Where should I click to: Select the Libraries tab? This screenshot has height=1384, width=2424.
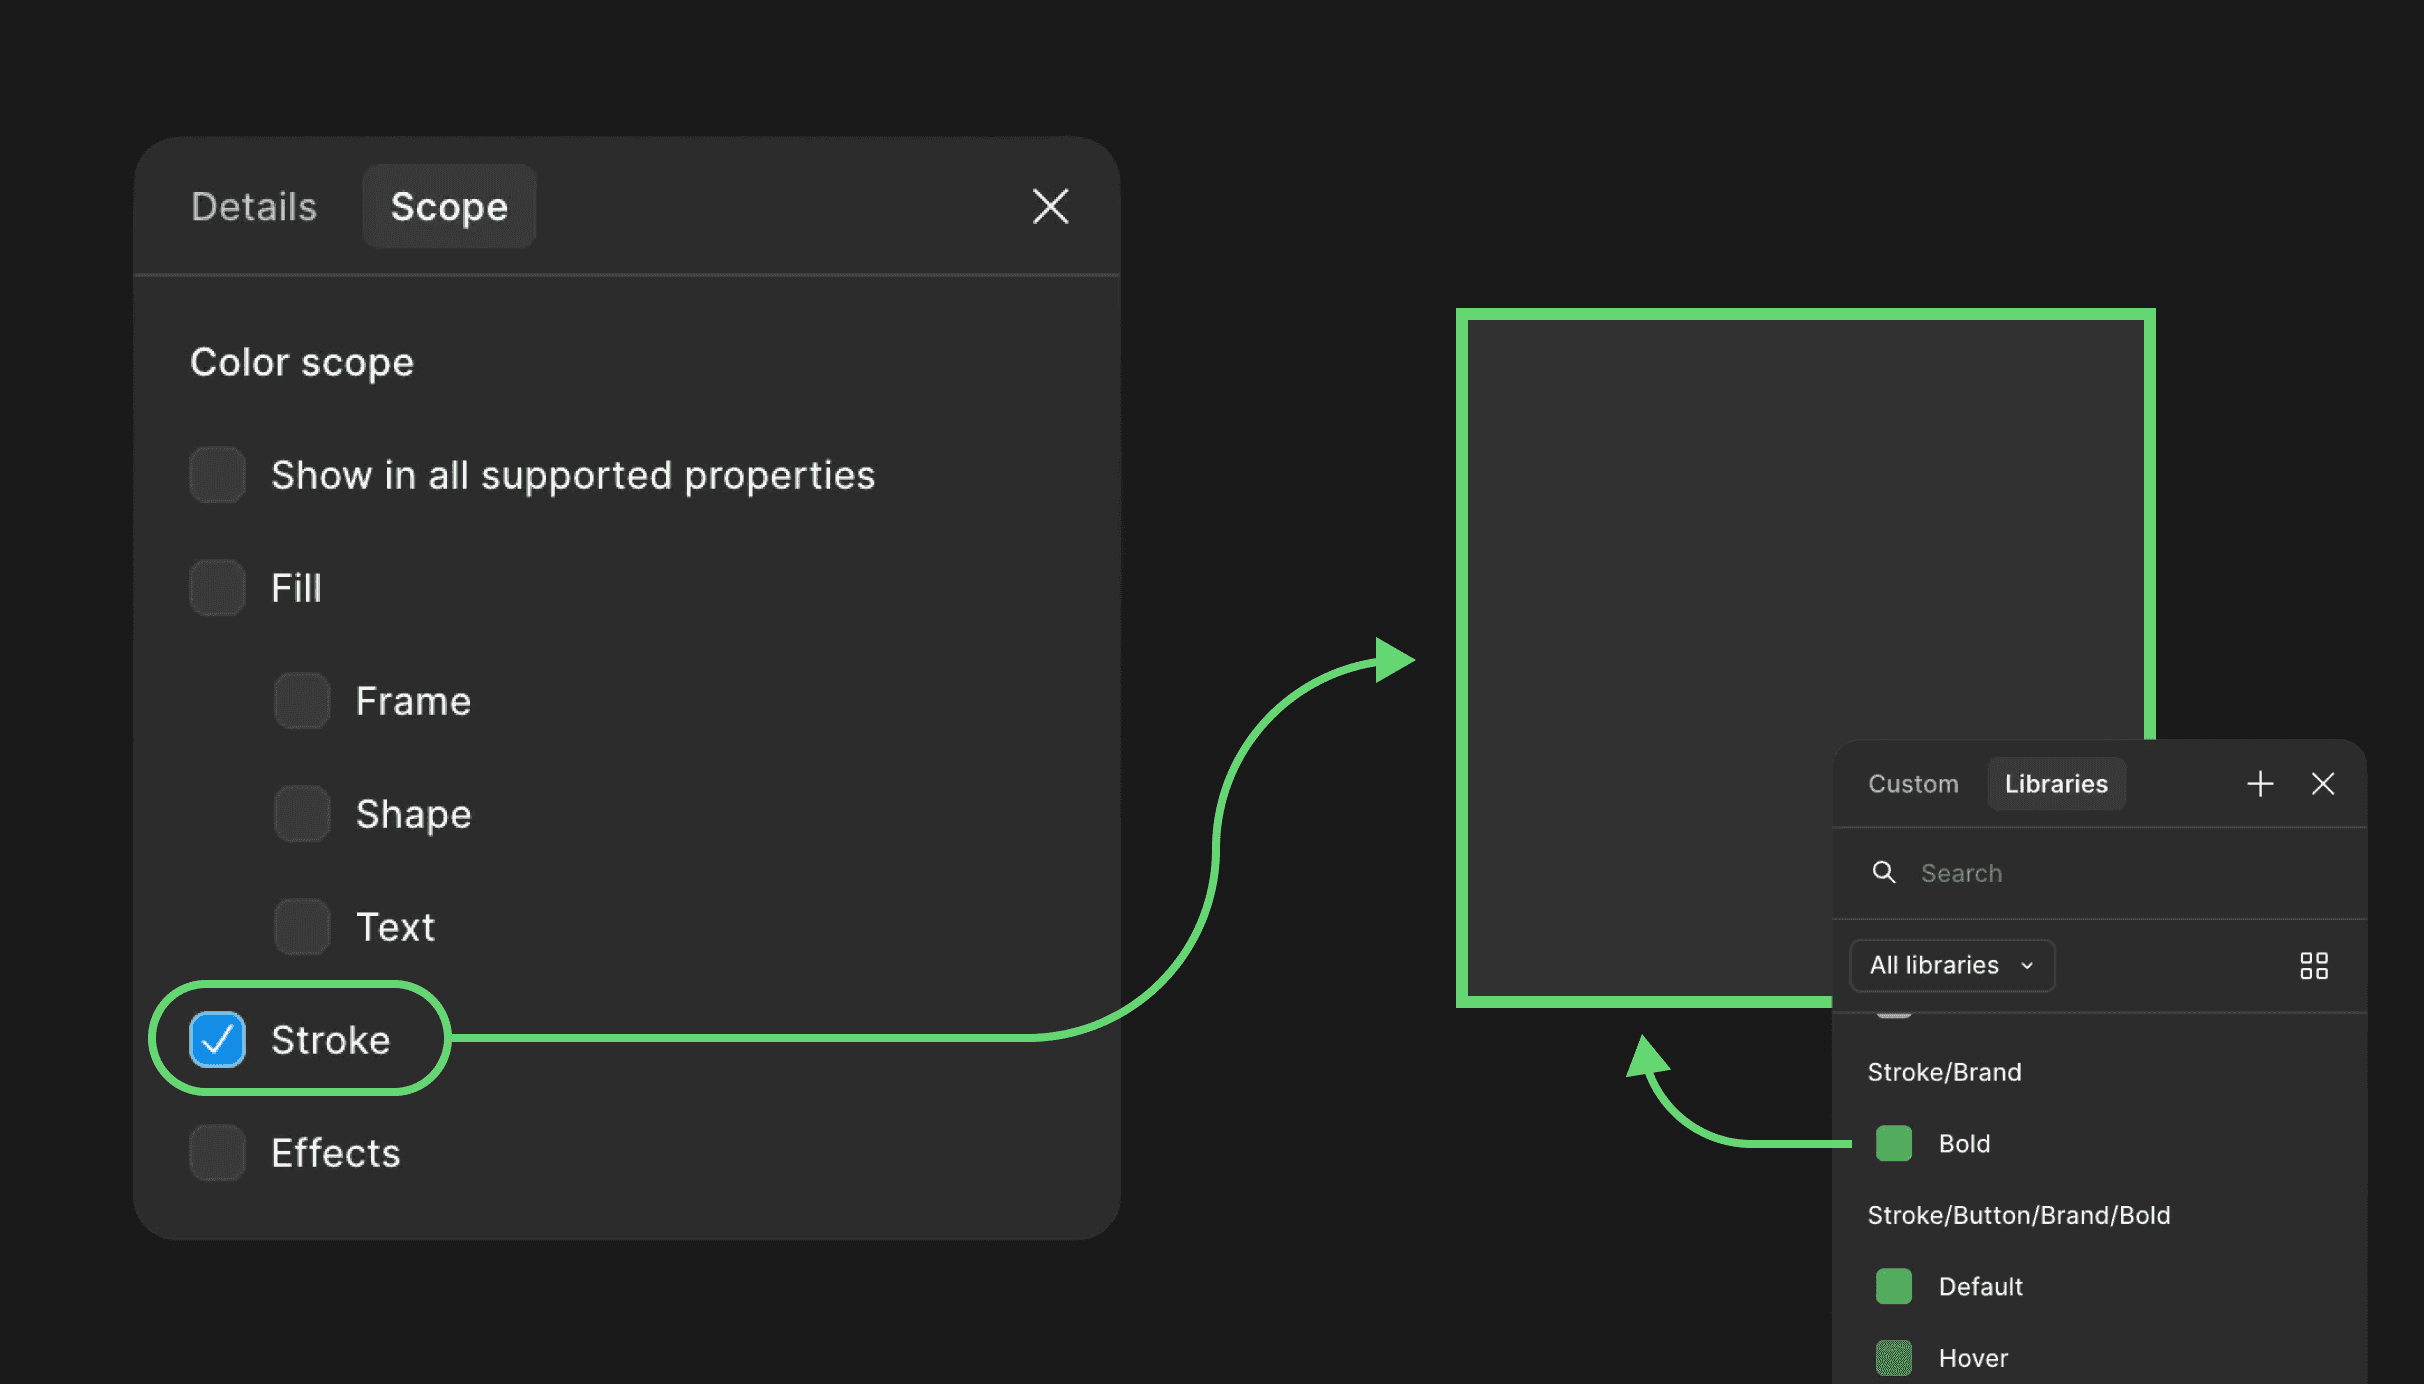(2056, 784)
